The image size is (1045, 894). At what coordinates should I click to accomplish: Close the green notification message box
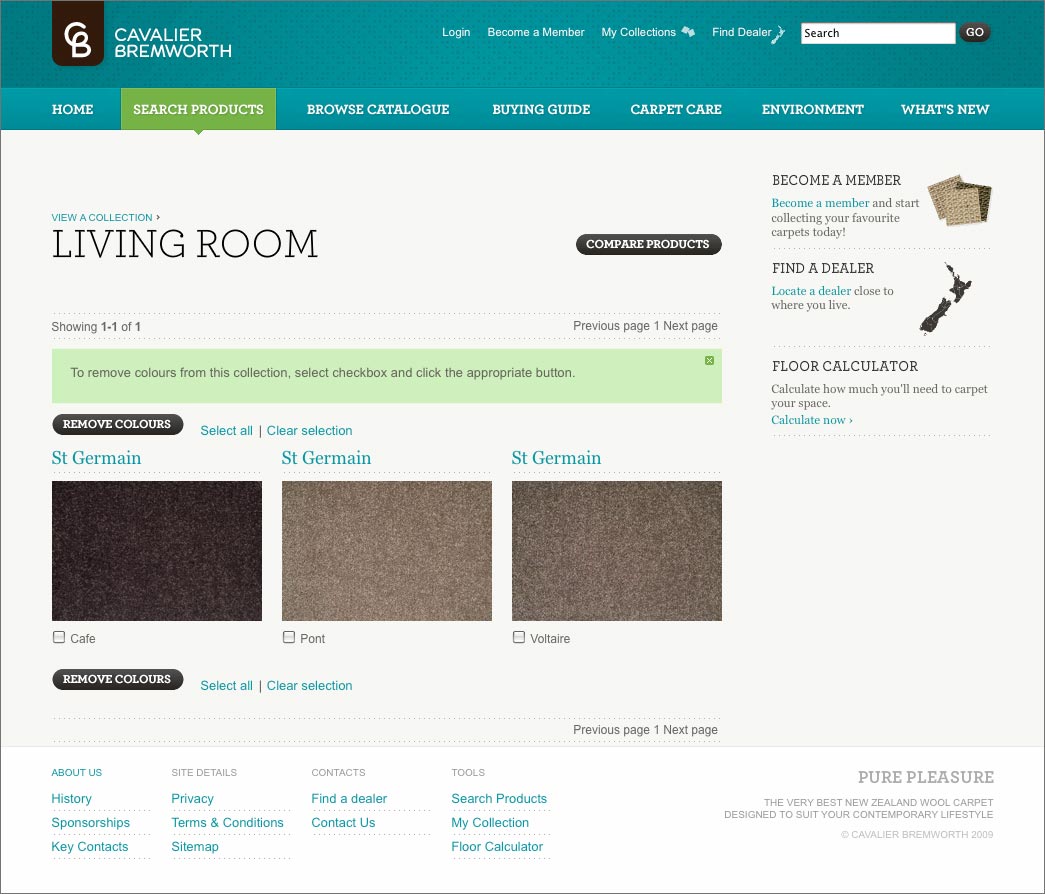tap(709, 360)
